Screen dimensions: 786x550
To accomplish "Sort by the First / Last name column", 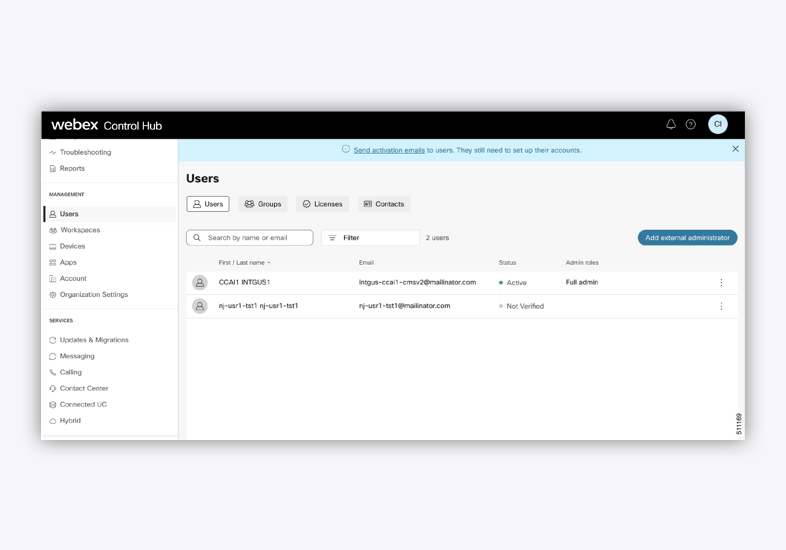I will tap(243, 263).
